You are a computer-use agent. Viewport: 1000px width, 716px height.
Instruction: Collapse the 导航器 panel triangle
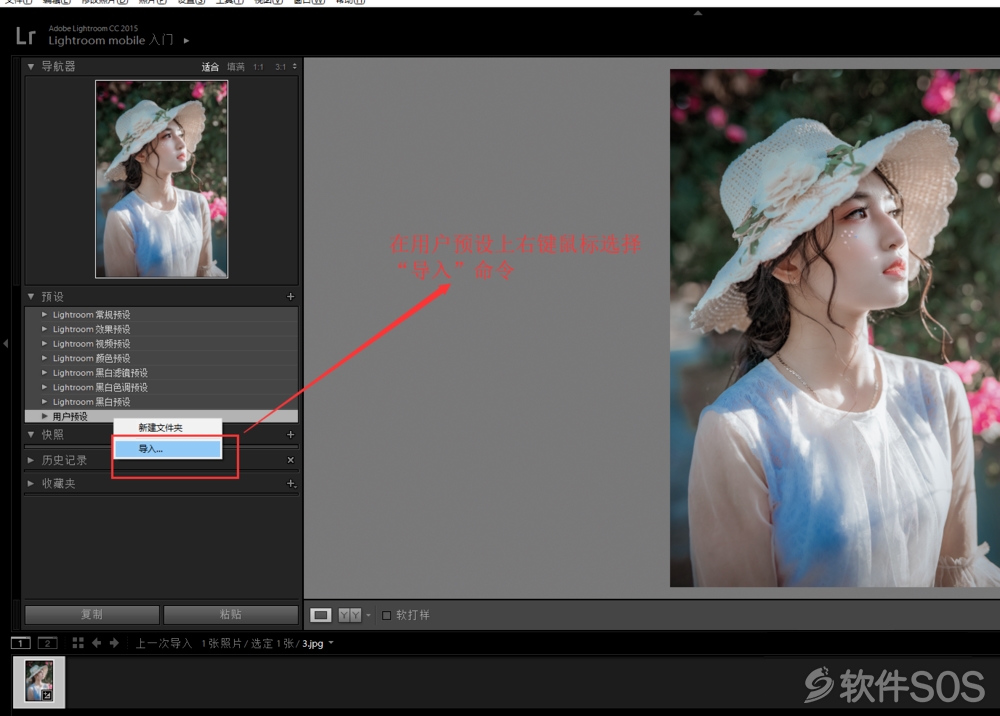click(31, 66)
